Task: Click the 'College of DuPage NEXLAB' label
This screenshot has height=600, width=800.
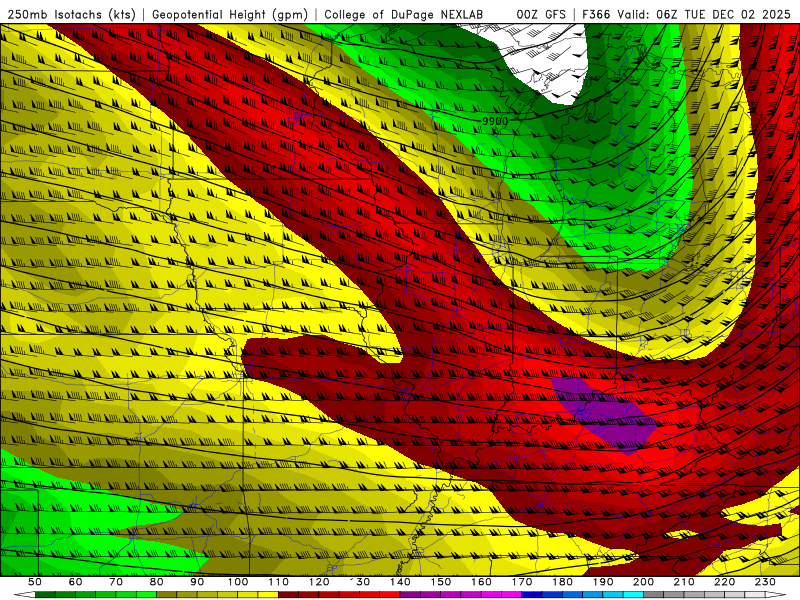Action: tap(404, 14)
